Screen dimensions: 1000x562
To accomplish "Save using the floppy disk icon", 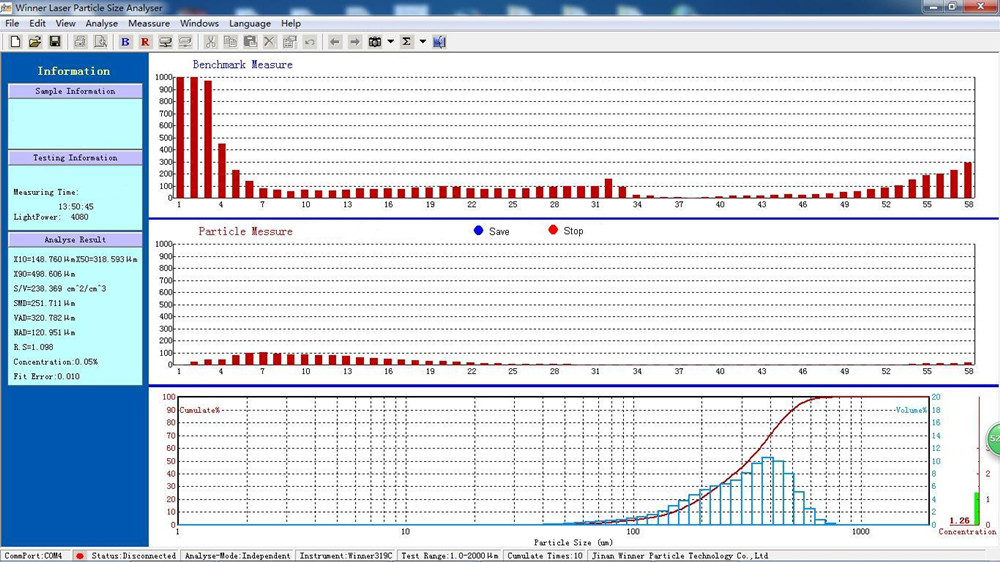I will coord(55,42).
